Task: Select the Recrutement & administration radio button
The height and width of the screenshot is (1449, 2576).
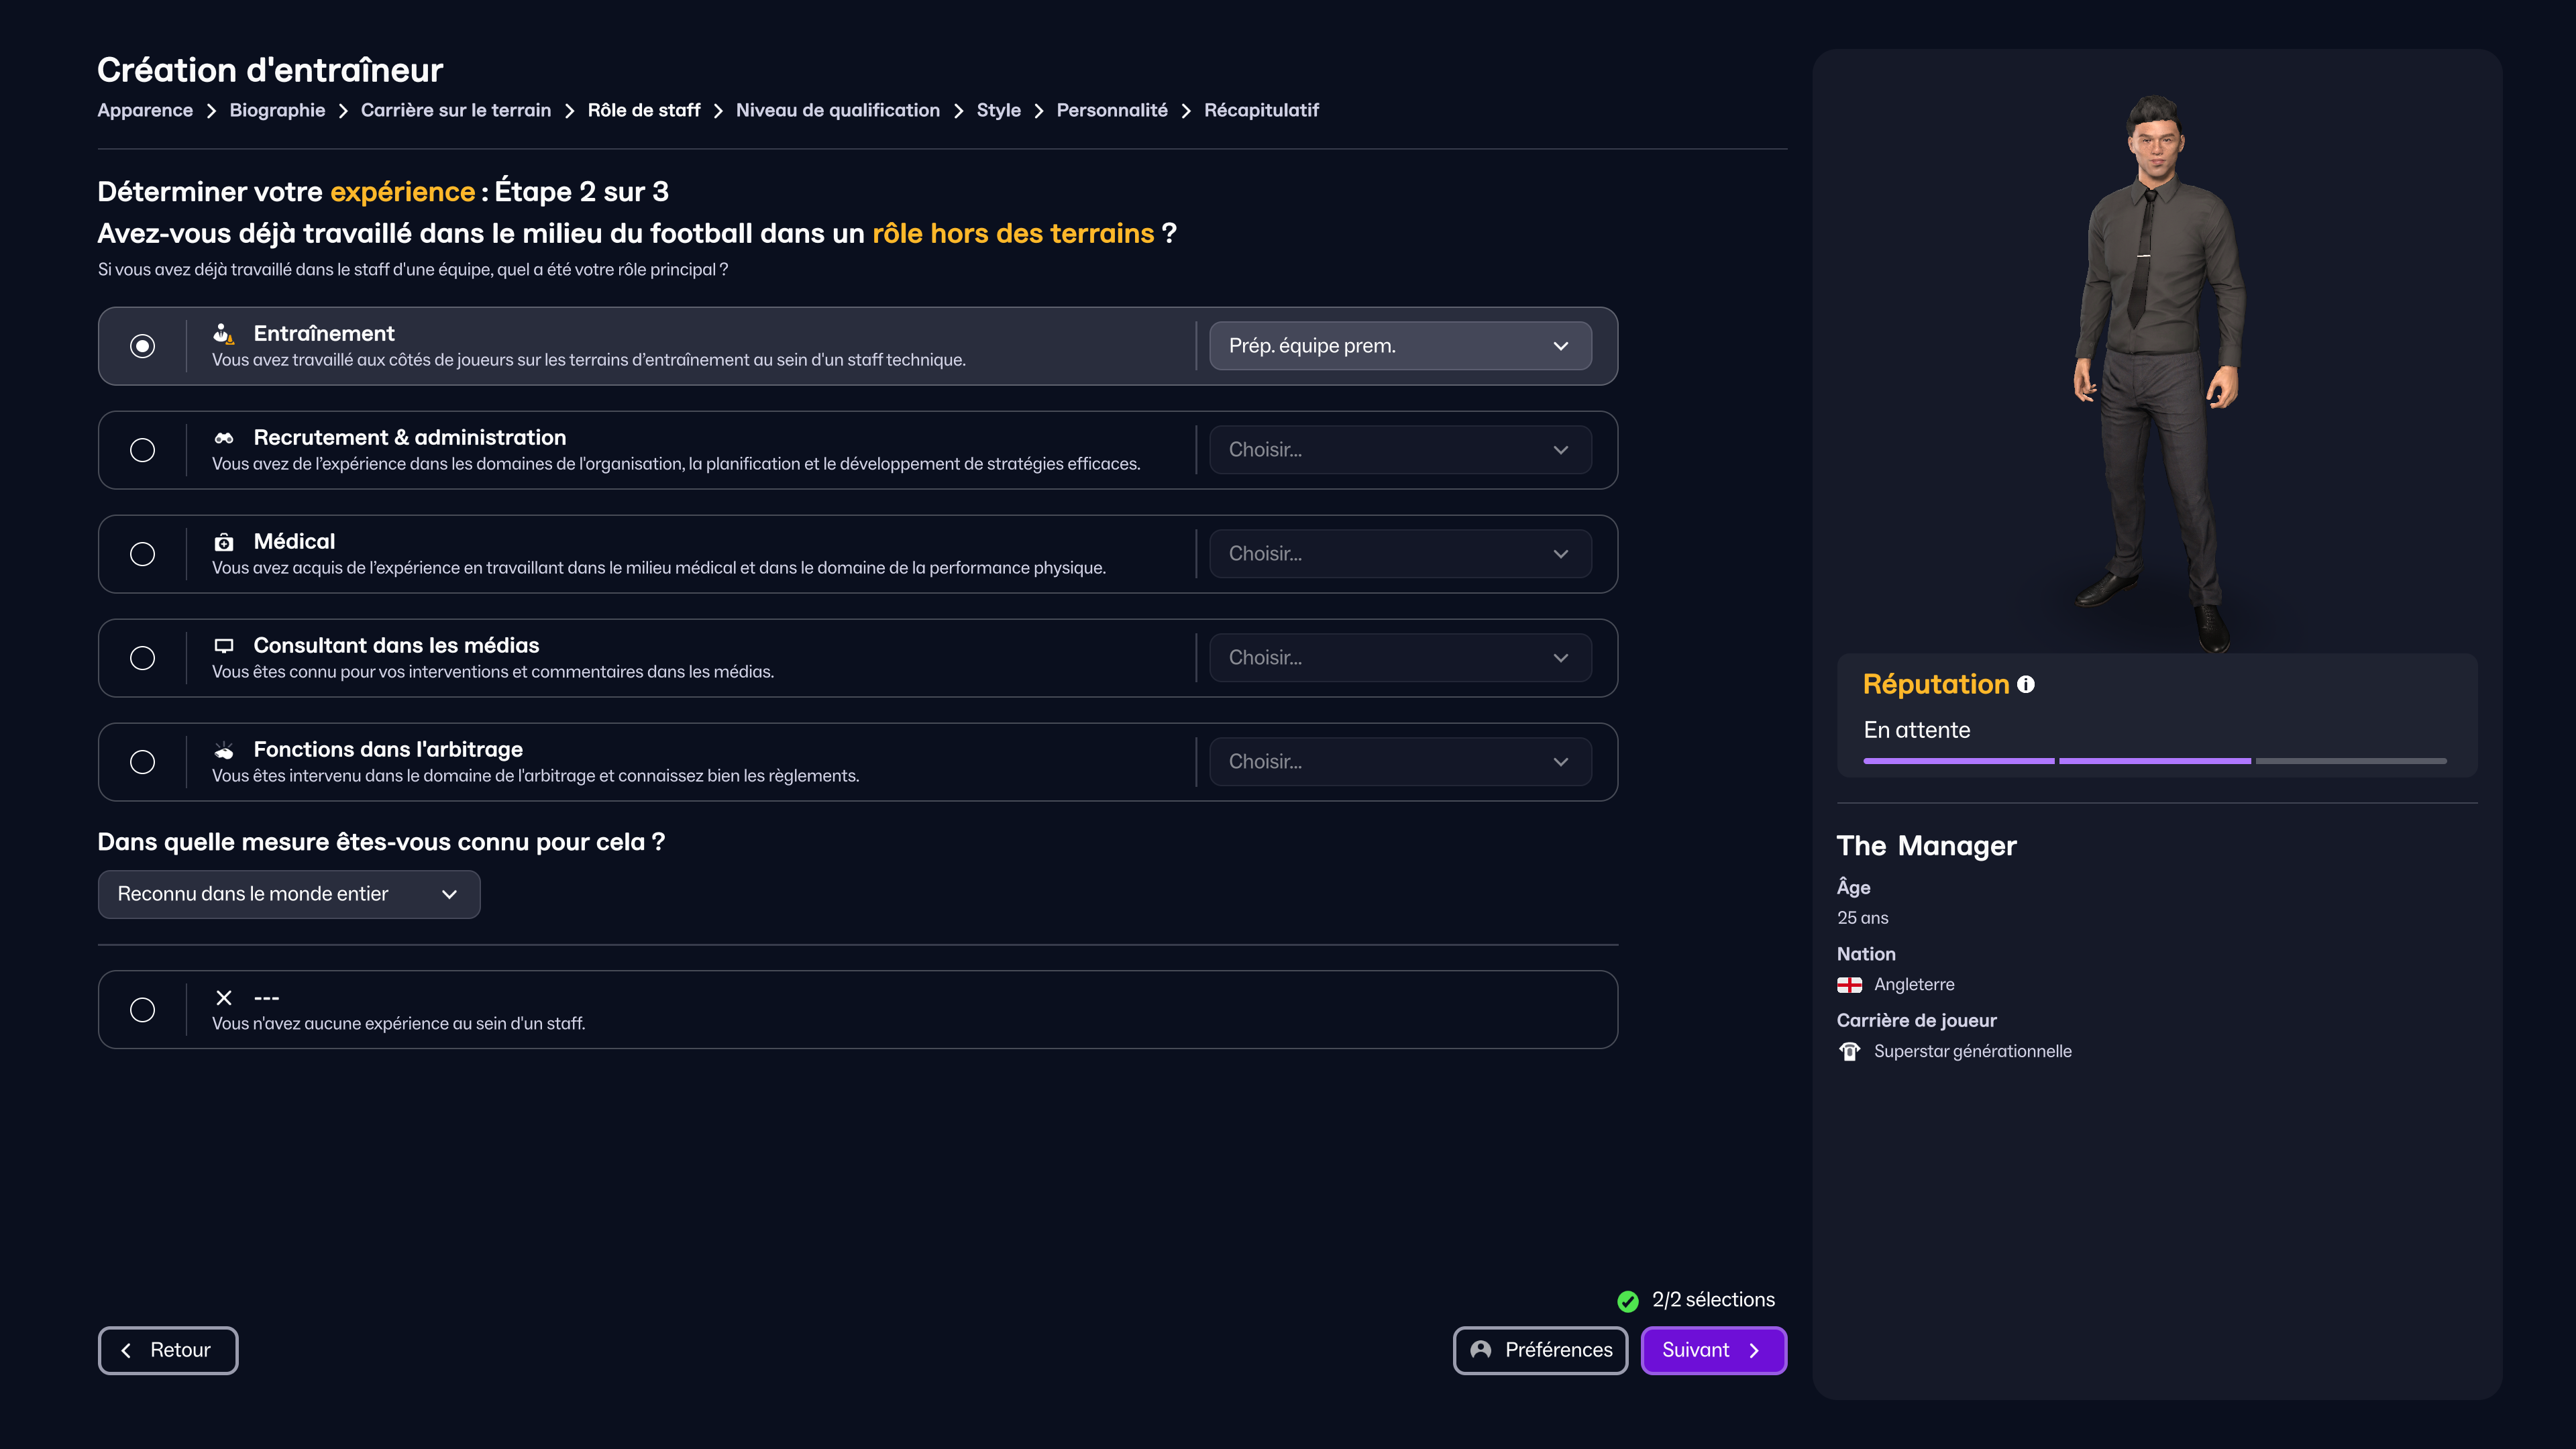Action: [142, 450]
